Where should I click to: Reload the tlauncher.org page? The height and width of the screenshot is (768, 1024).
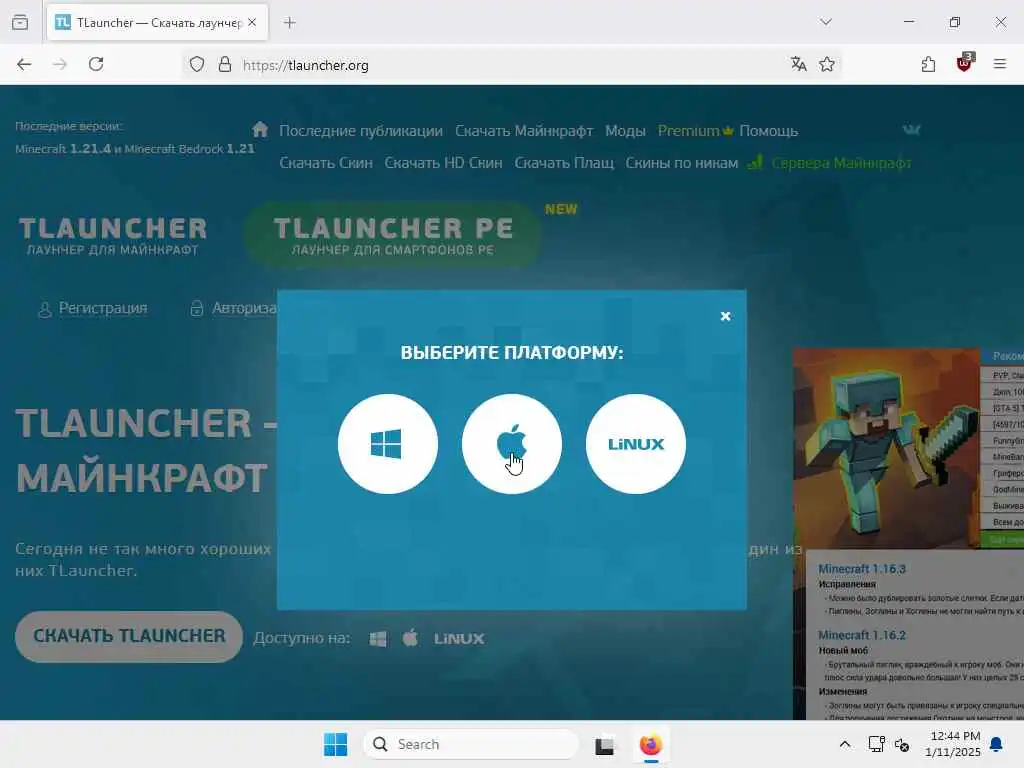click(96, 64)
